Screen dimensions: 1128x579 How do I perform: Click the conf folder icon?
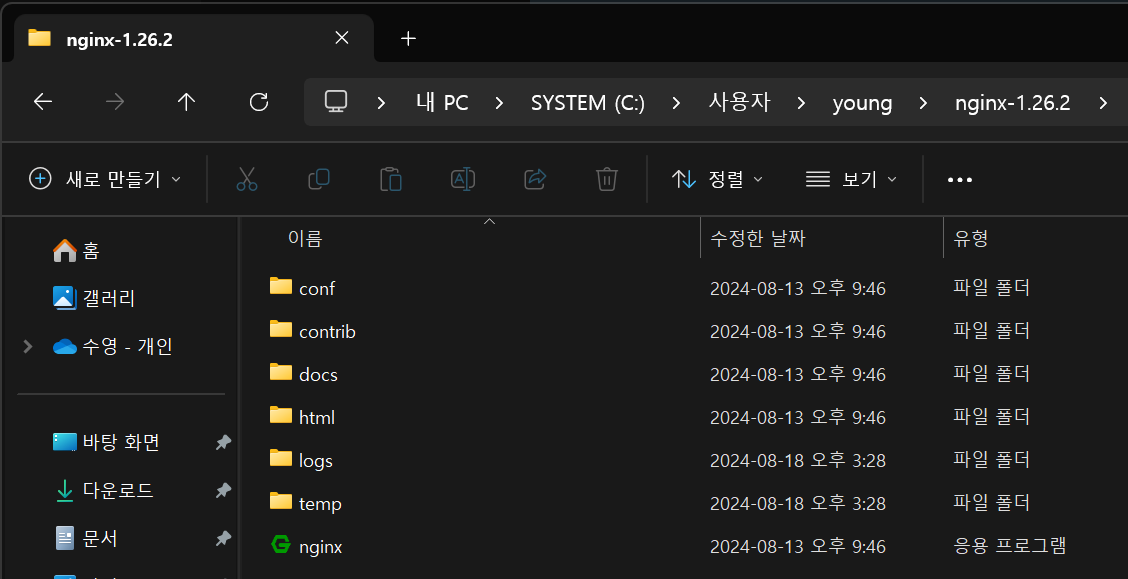pos(281,286)
